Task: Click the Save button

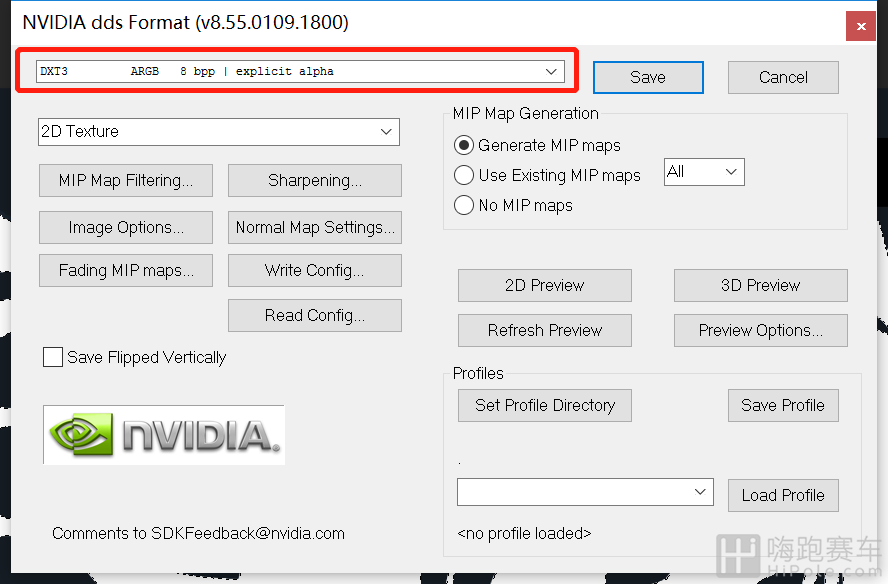Action: pos(648,77)
